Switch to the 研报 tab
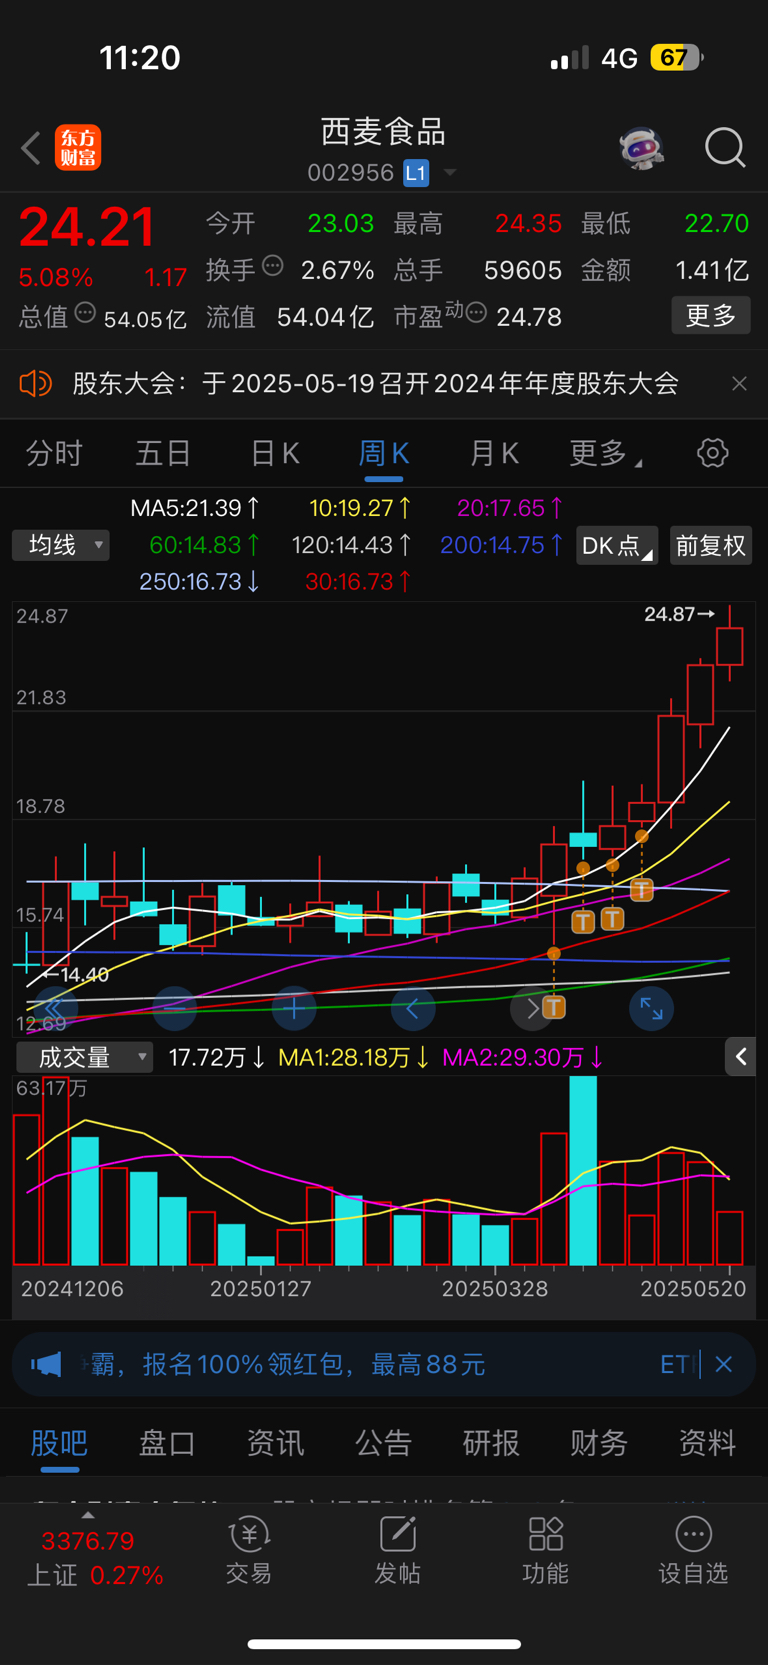 click(491, 1443)
